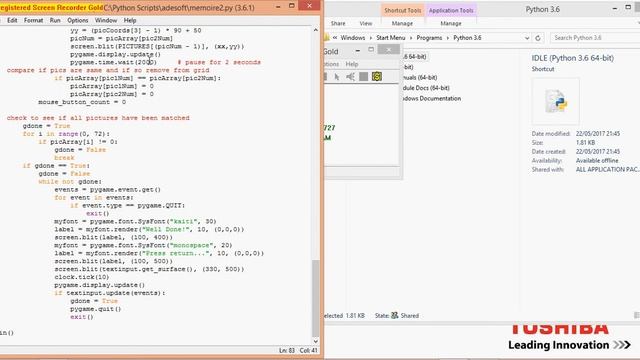This screenshot has height=360, width=640.
Task: Click the 'Ln: 83' status indicator
Action: click(287, 350)
